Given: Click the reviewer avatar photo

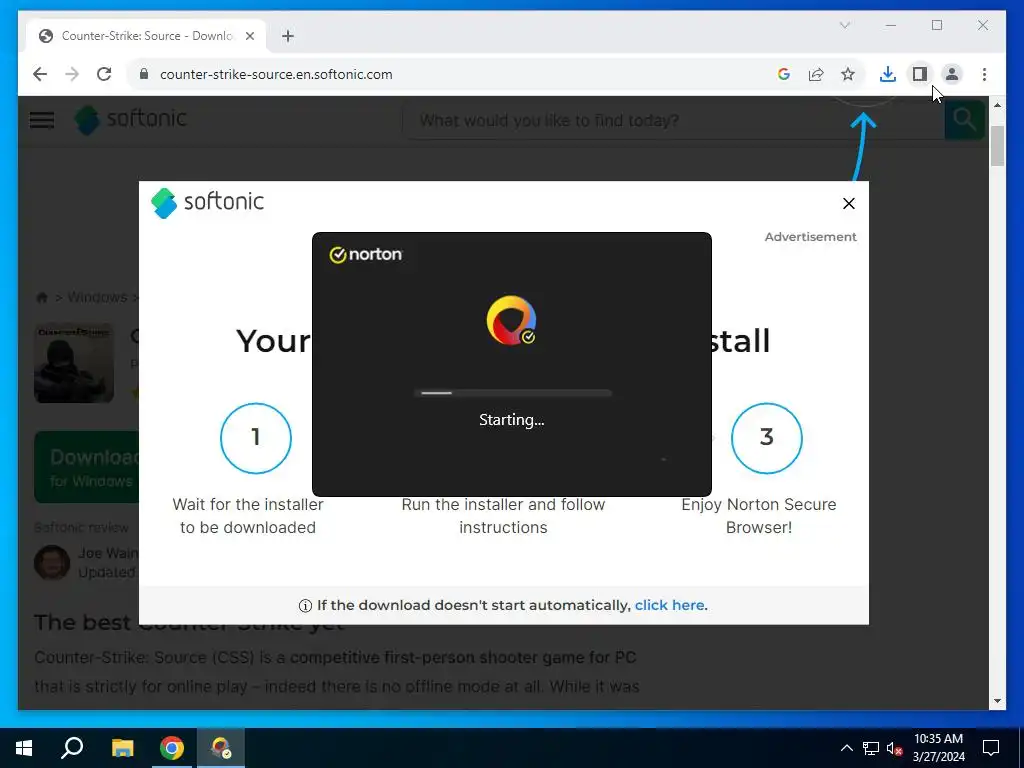Looking at the screenshot, I should (x=52, y=562).
